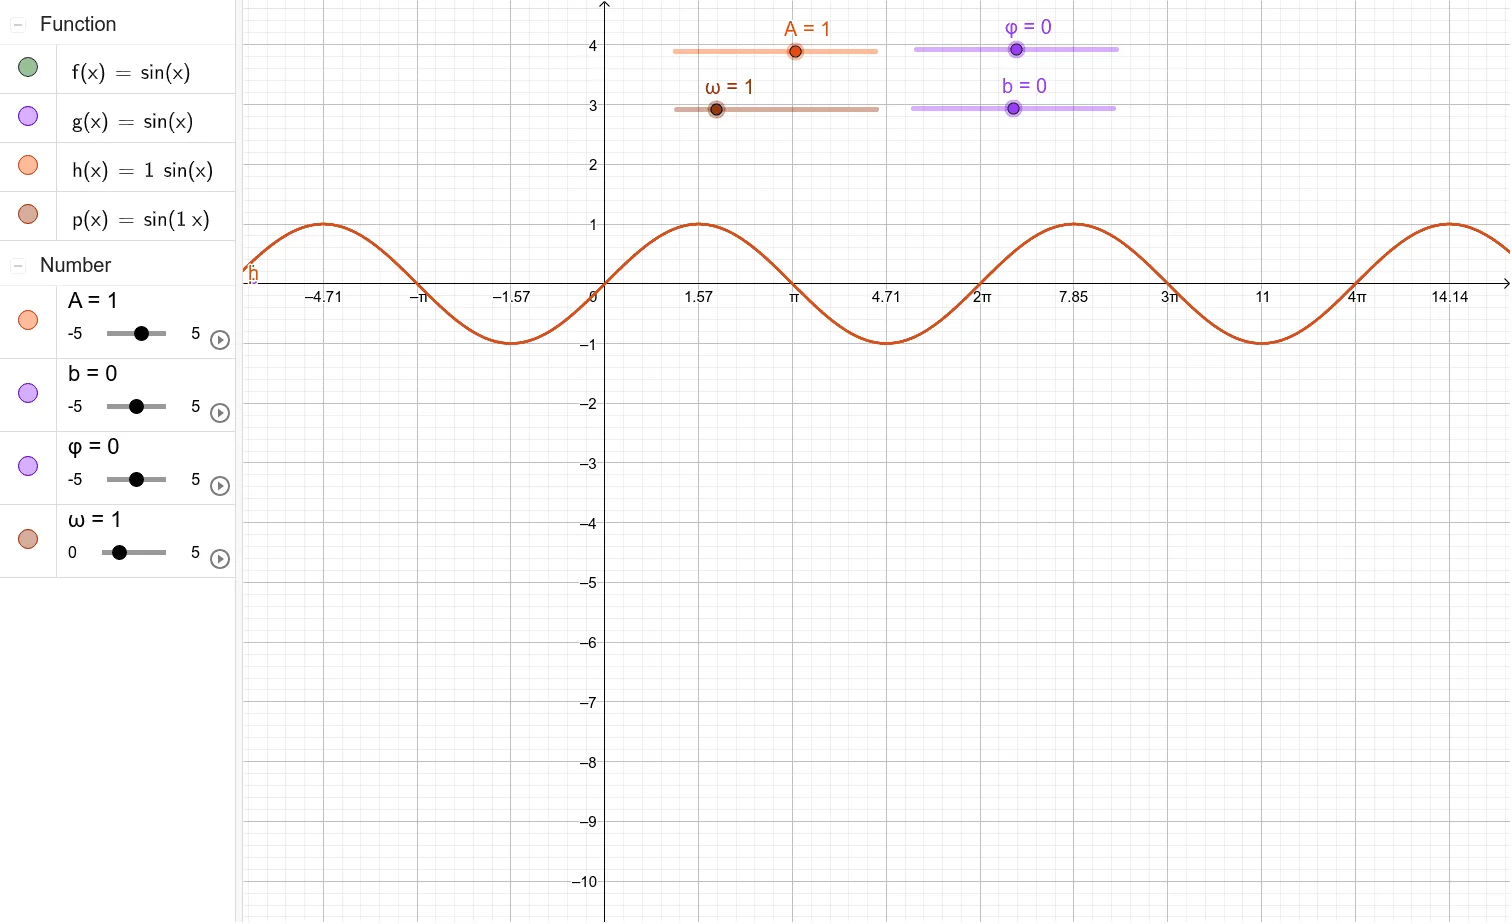Screen dimensions: 1512x924
Task: Click the b = 0 label above graph slider
Action: [x=1024, y=86]
